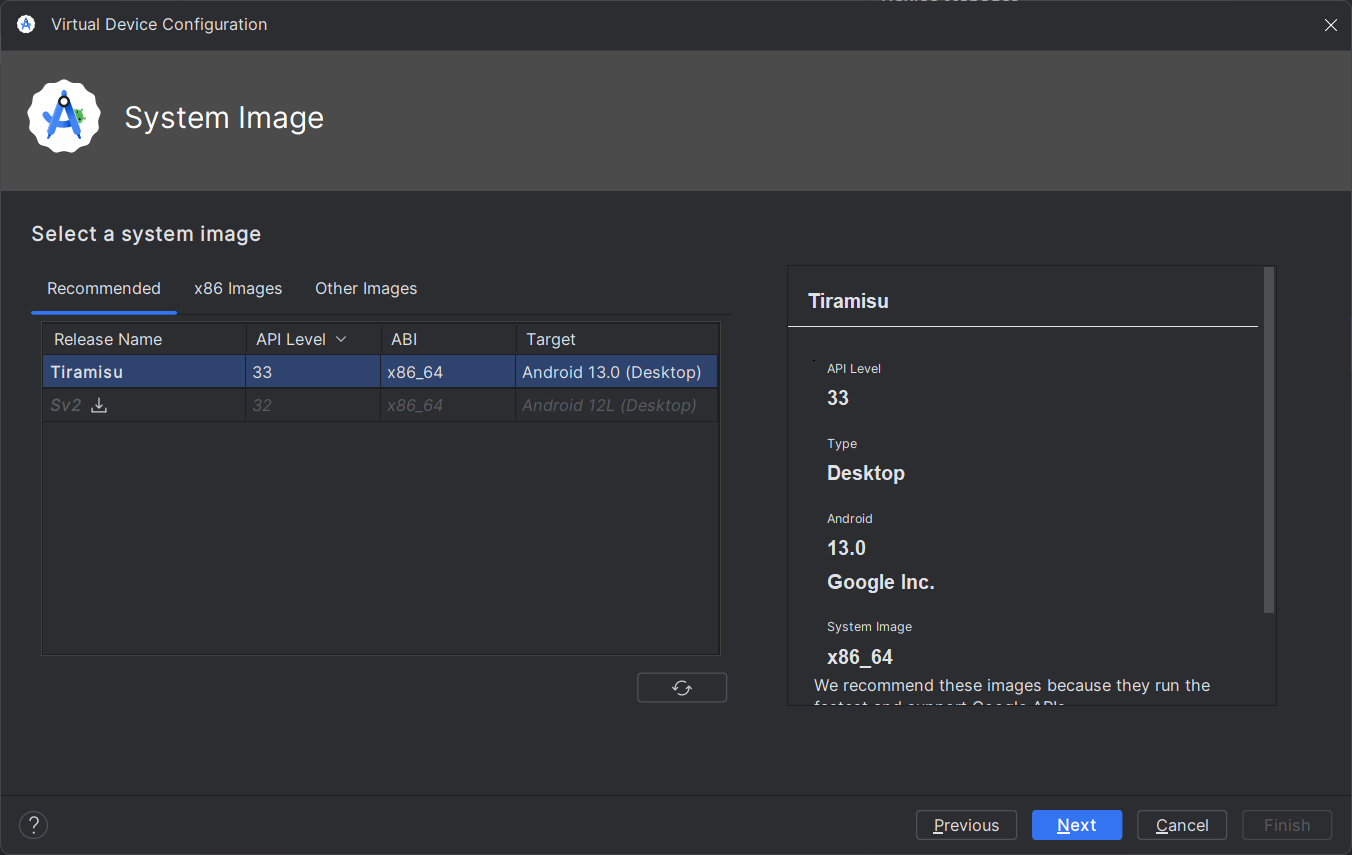This screenshot has height=855, width=1352.
Task: Select the Tiramisu release row
Action: (380, 372)
